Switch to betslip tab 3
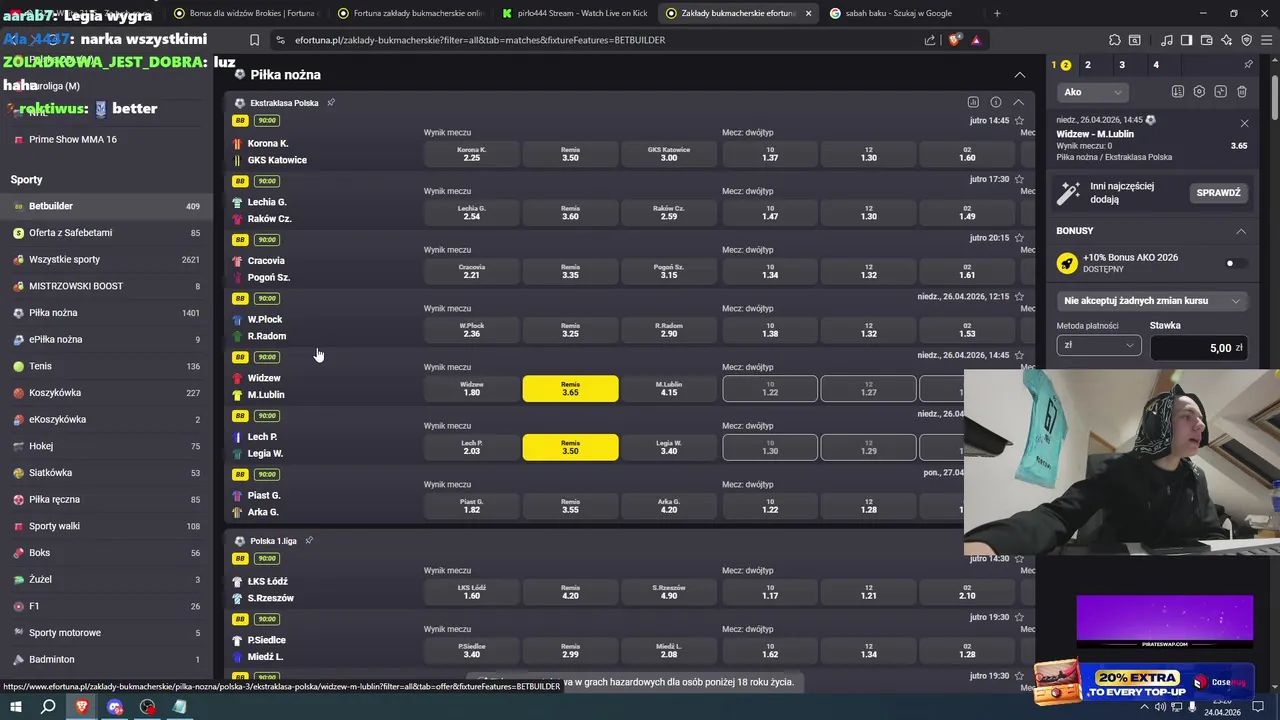 (1122, 65)
